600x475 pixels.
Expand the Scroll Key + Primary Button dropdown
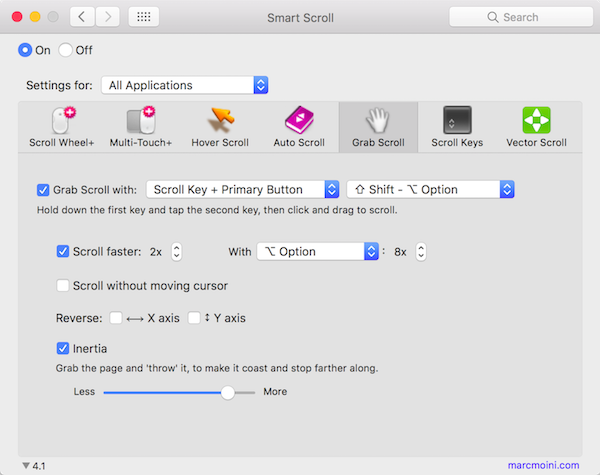pos(243,189)
